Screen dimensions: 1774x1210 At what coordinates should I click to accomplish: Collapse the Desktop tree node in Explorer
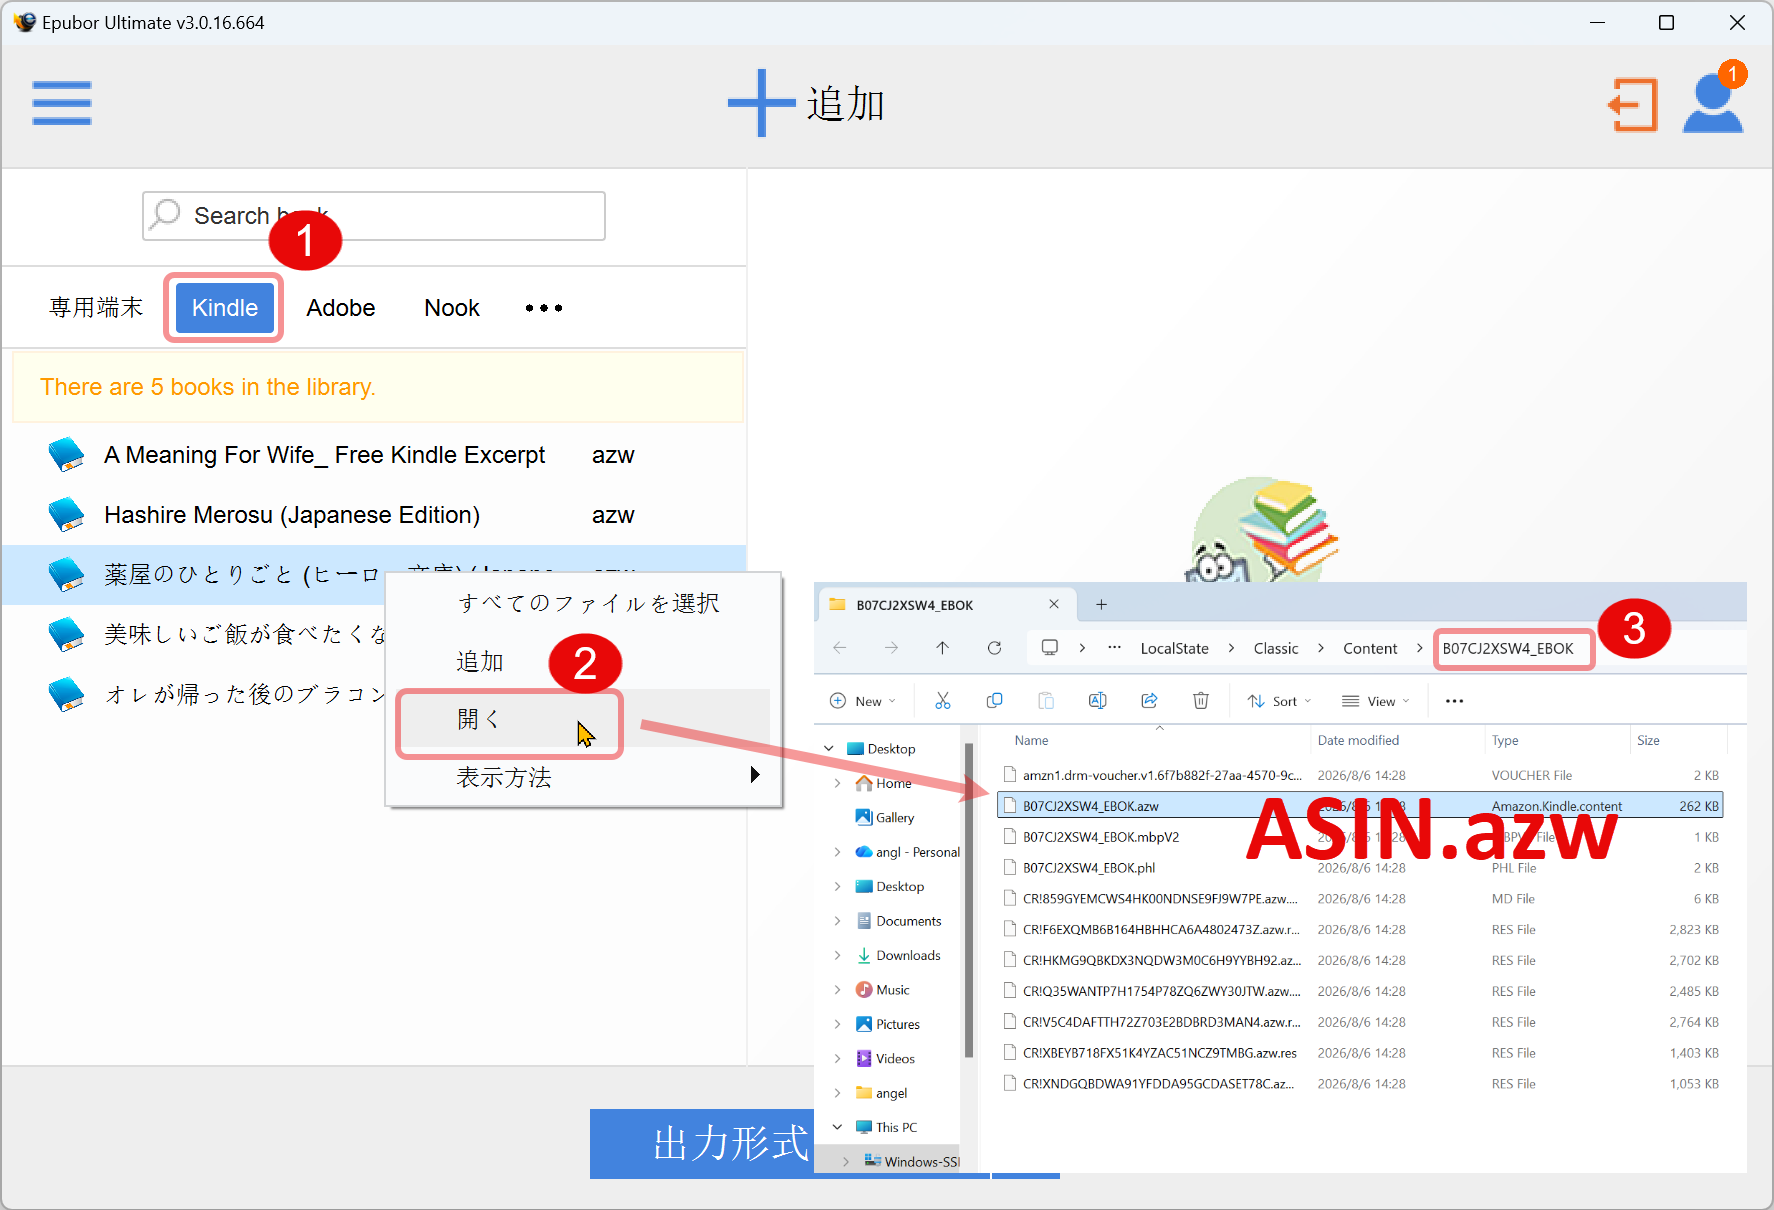click(x=829, y=748)
